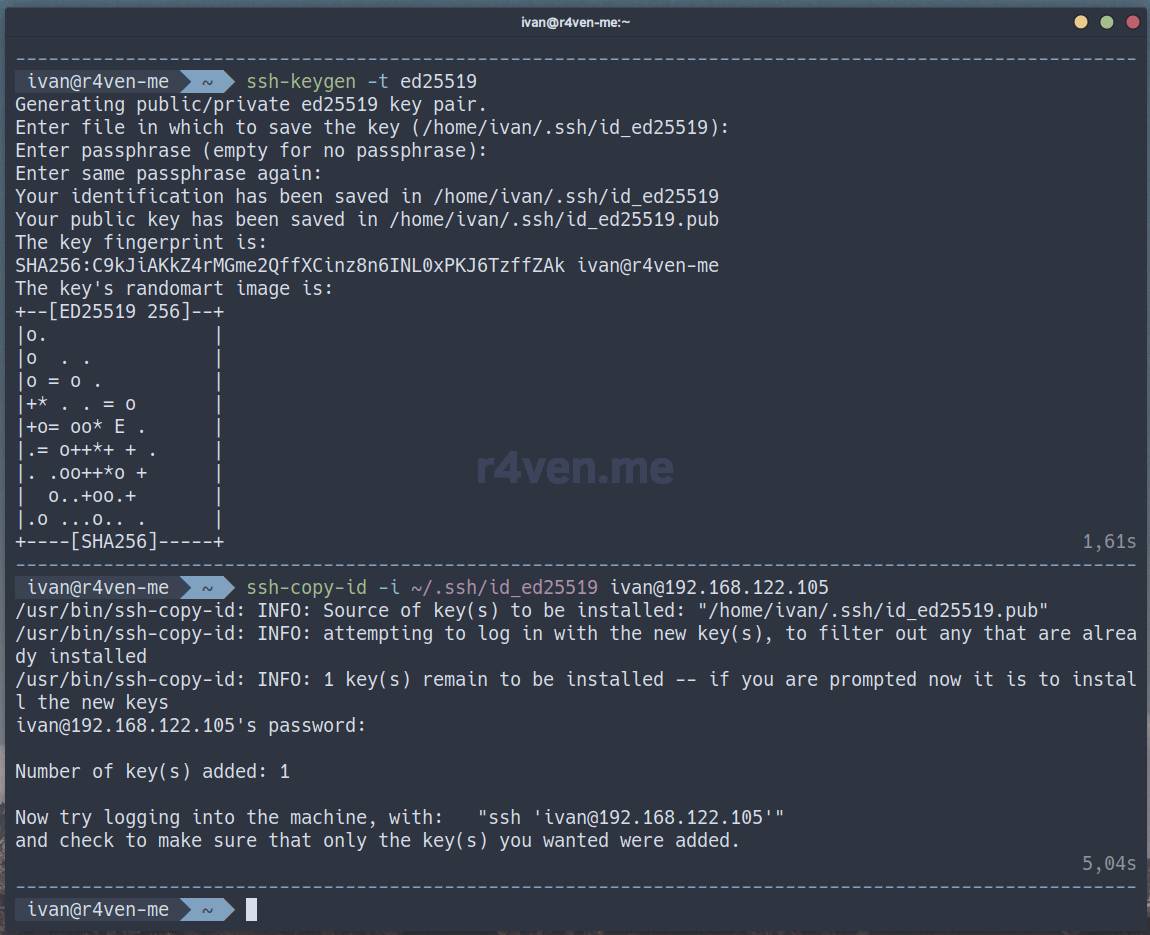Click the dashed separator line above final prompt
The height and width of the screenshot is (935, 1150).
[x=575, y=886]
